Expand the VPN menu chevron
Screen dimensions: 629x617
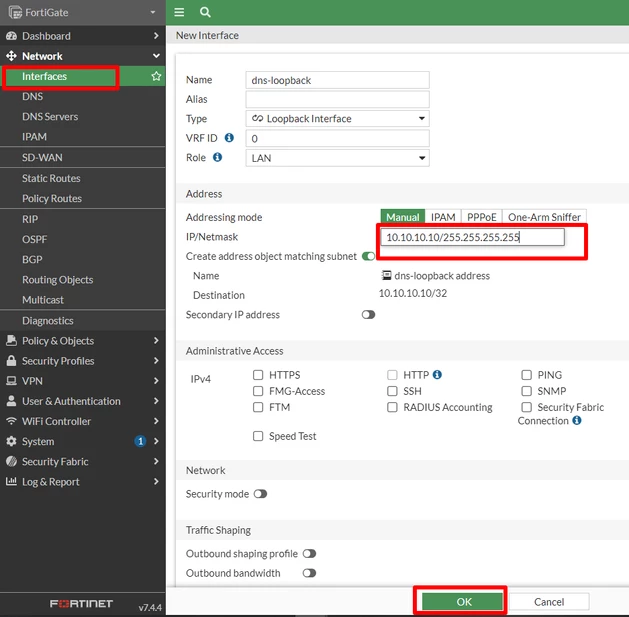pyautogui.click(x=156, y=381)
